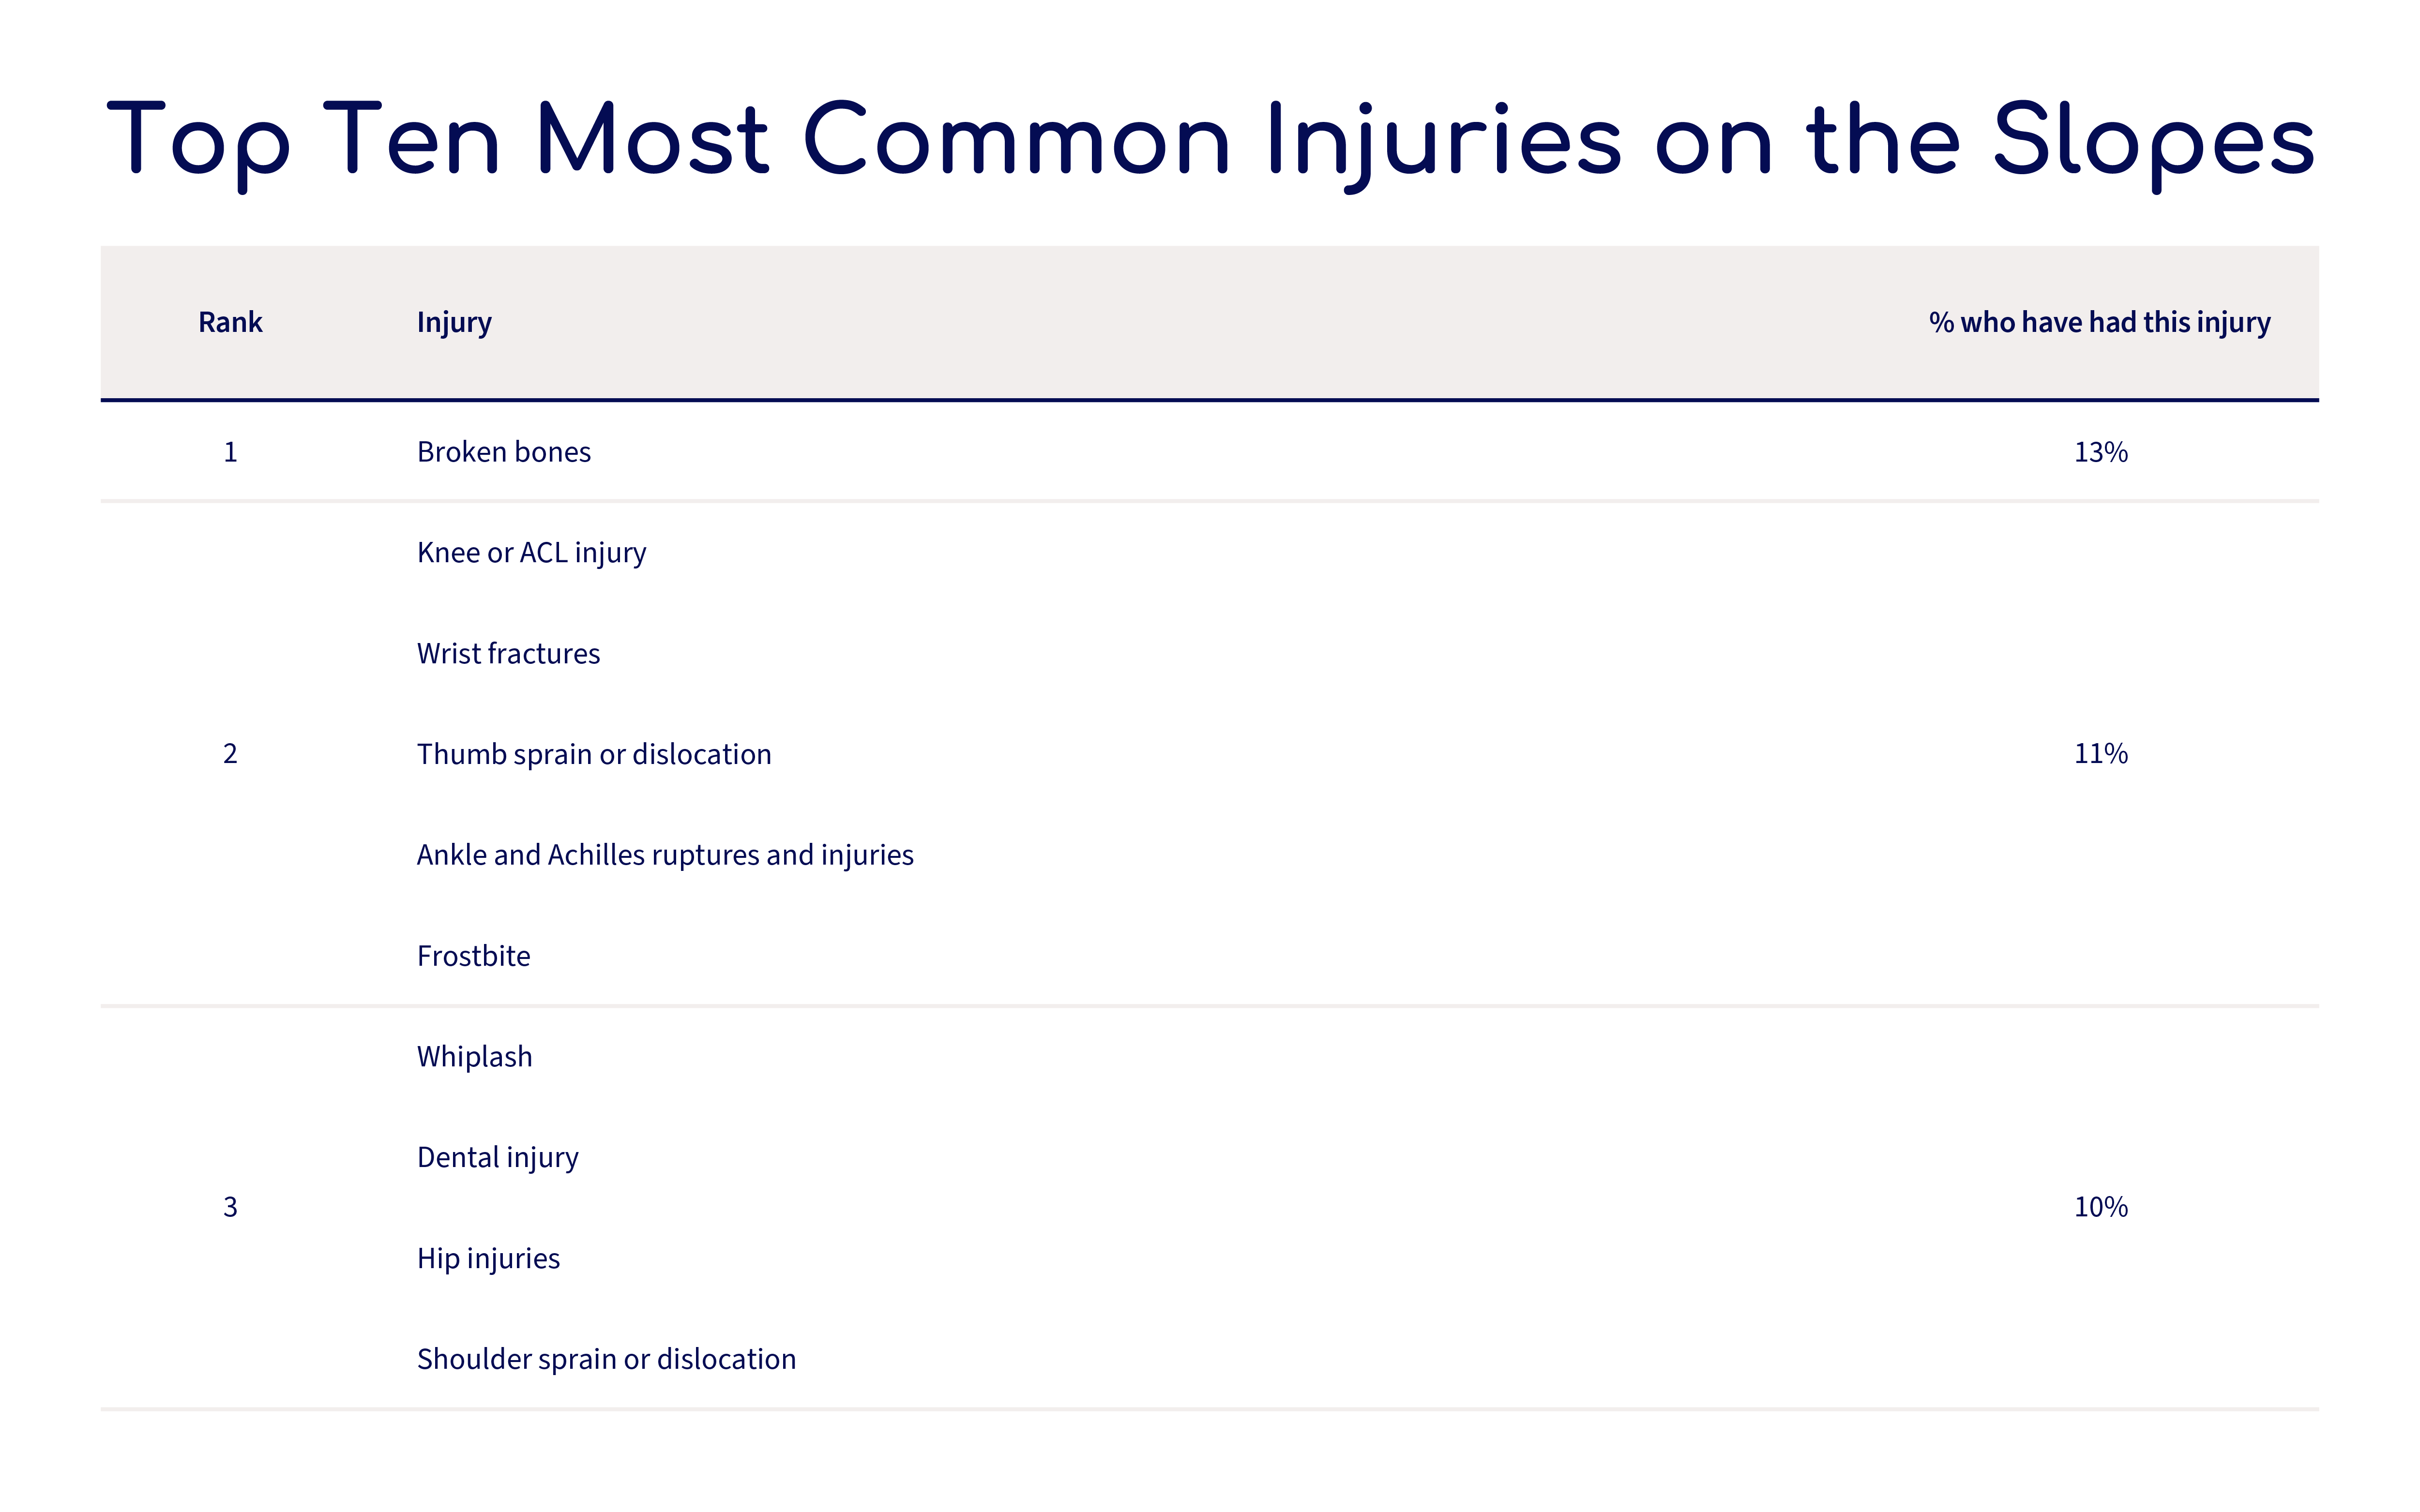Select the Frostbite entry
2420x1512 pixels.
pos(473,956)
